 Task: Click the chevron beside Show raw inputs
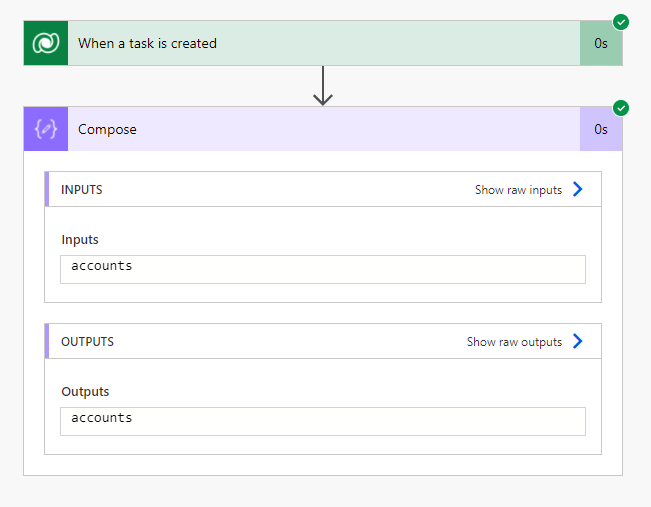[x=577, y=189]
